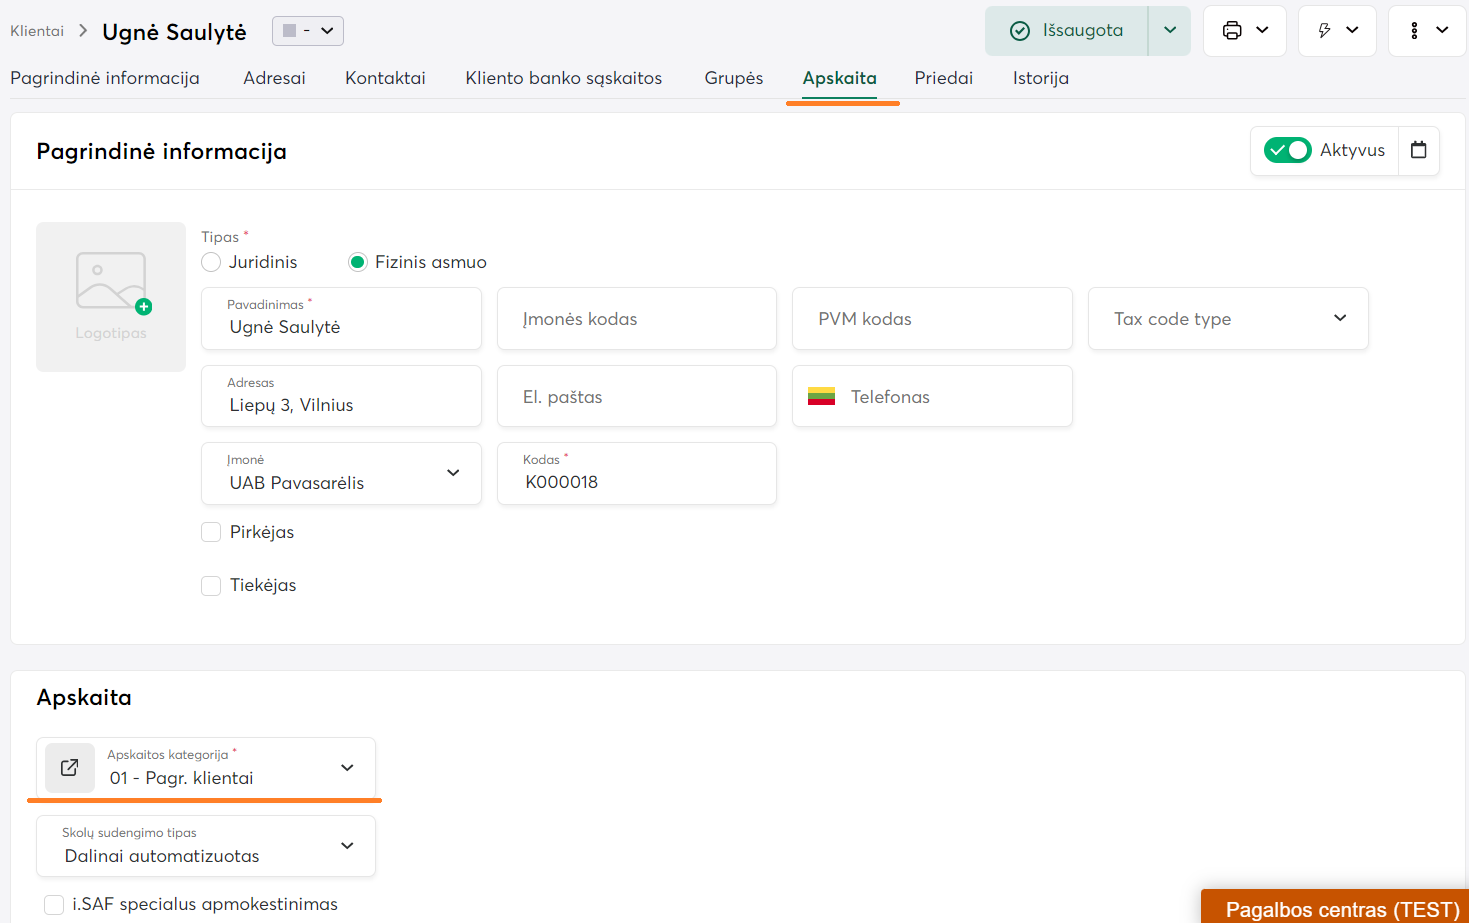Open the gray color status selector
Screen dimensions: 1469x923
click(x=307, y=31)
